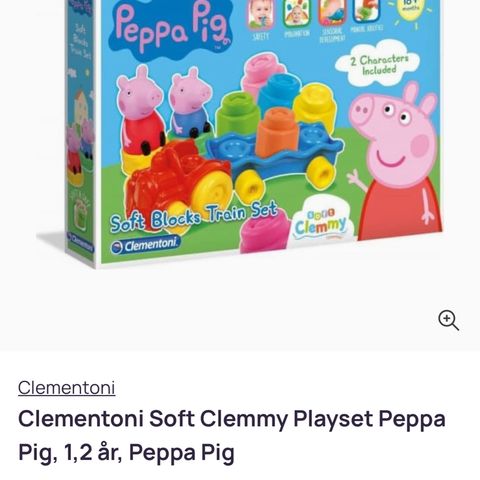
Task: Click the Sensorial Development icon on box
Action: [332, 13]
